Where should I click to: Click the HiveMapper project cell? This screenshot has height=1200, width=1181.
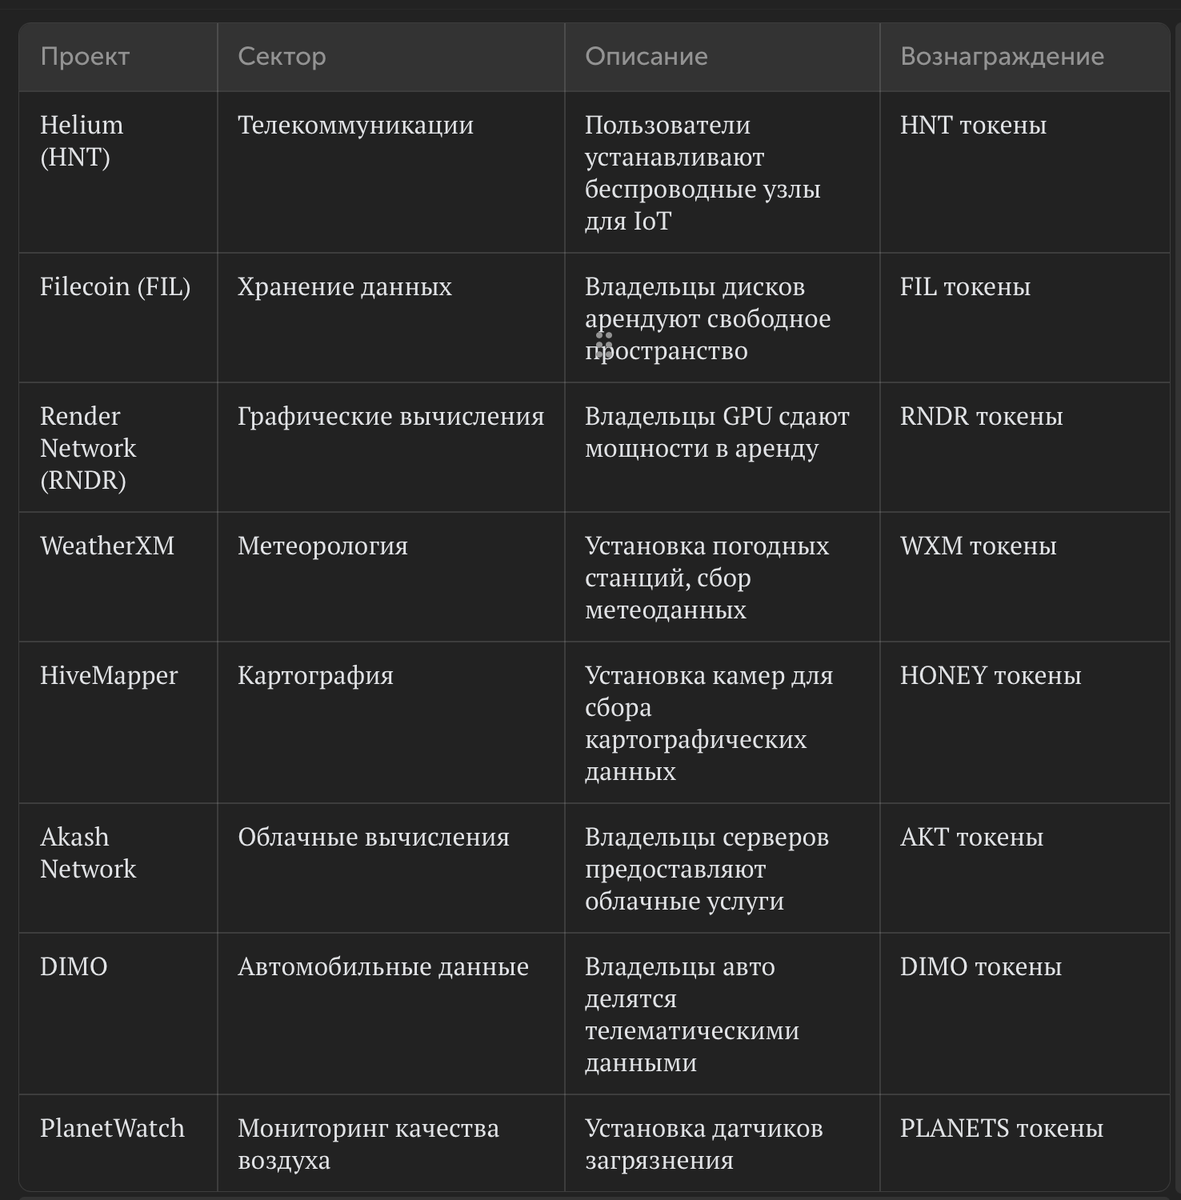[x=109, y=676]
